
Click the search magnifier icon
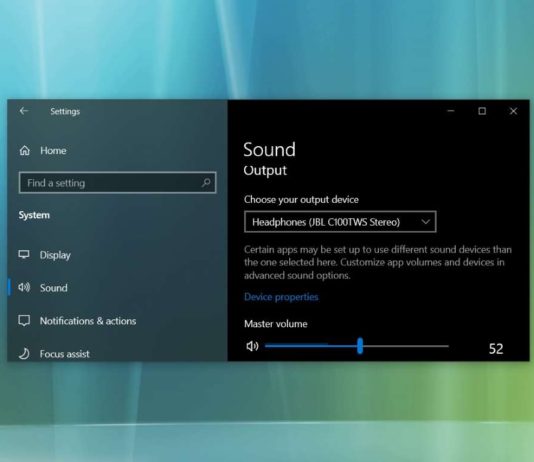(x=206, y=182)
